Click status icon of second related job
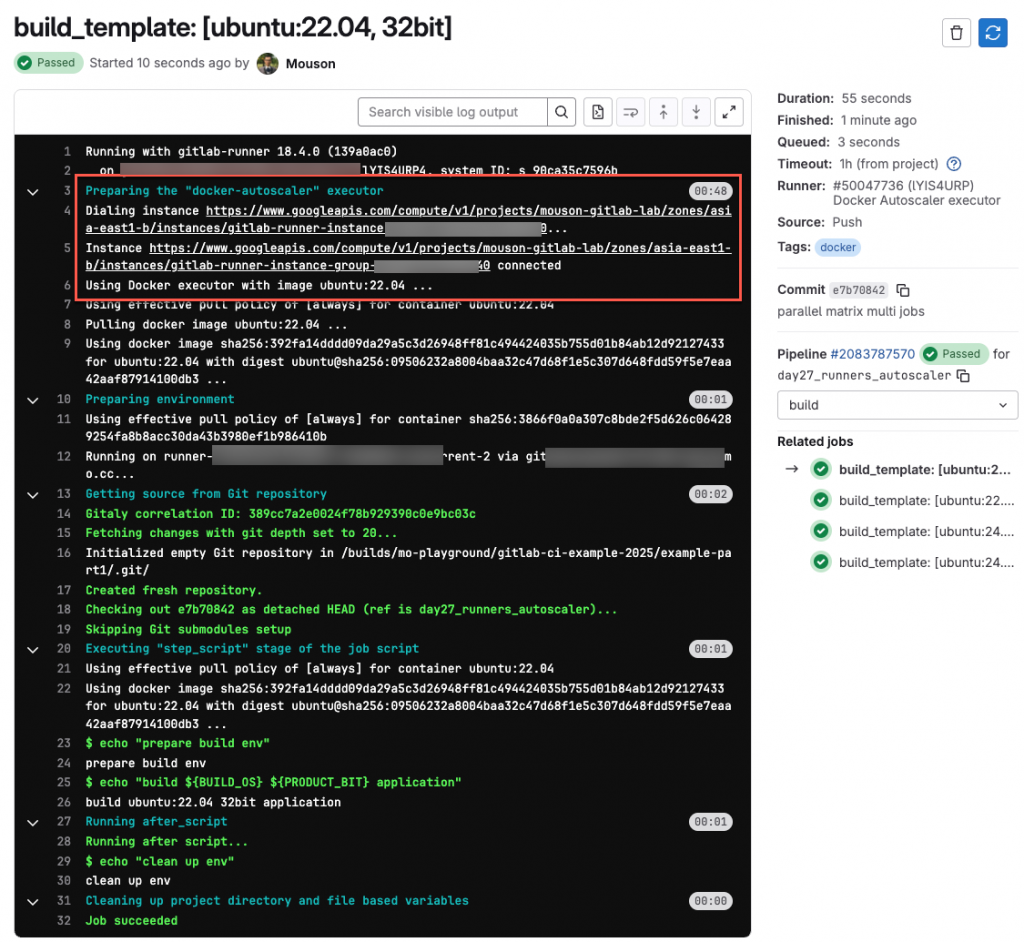This screenshot has height=942, width=1024. [821, 500]
